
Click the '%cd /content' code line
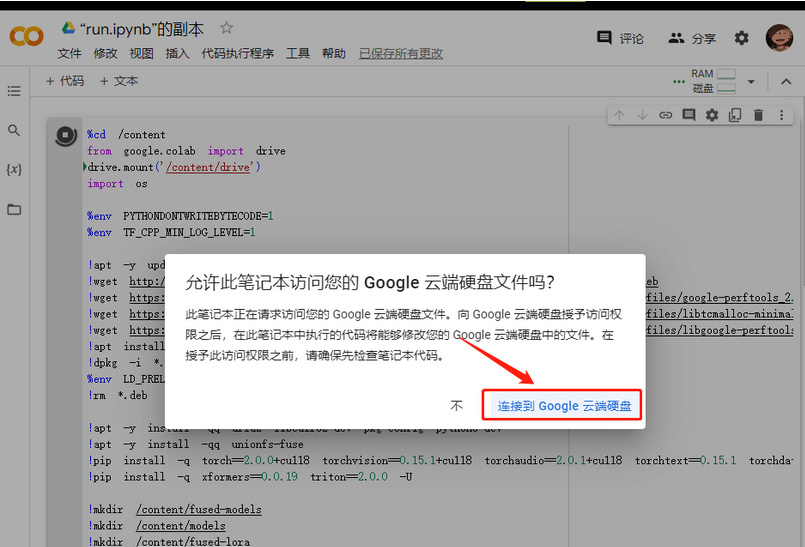126,135
